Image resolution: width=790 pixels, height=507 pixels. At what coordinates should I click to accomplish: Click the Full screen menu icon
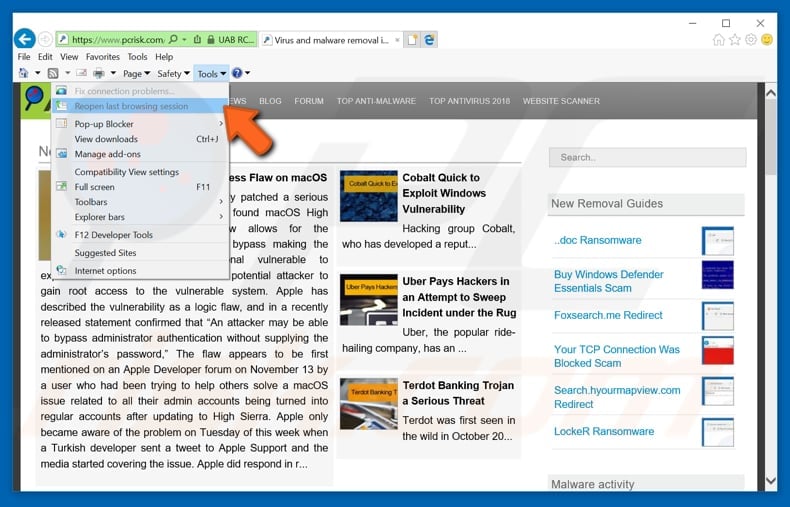click(x=61, y=186)
